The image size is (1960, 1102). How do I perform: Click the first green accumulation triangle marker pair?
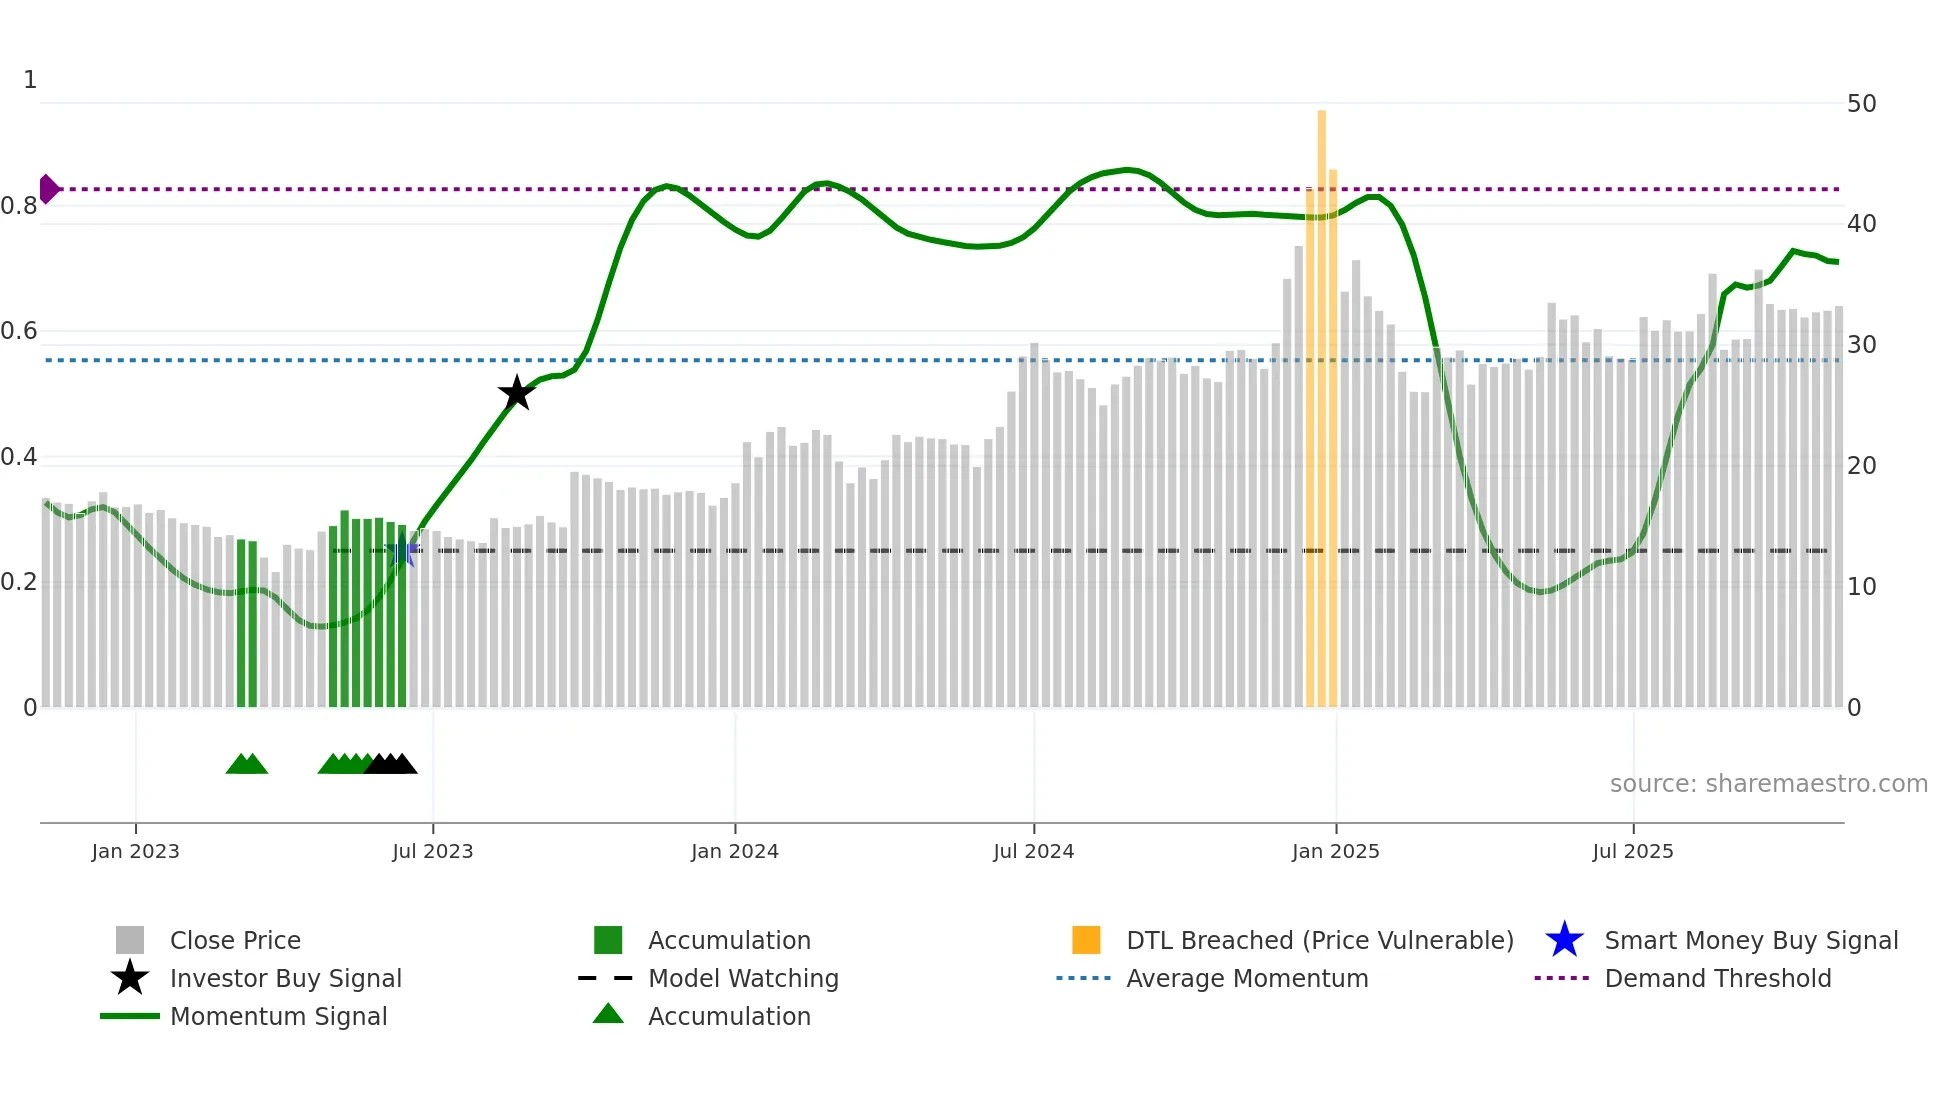point(246,765)
